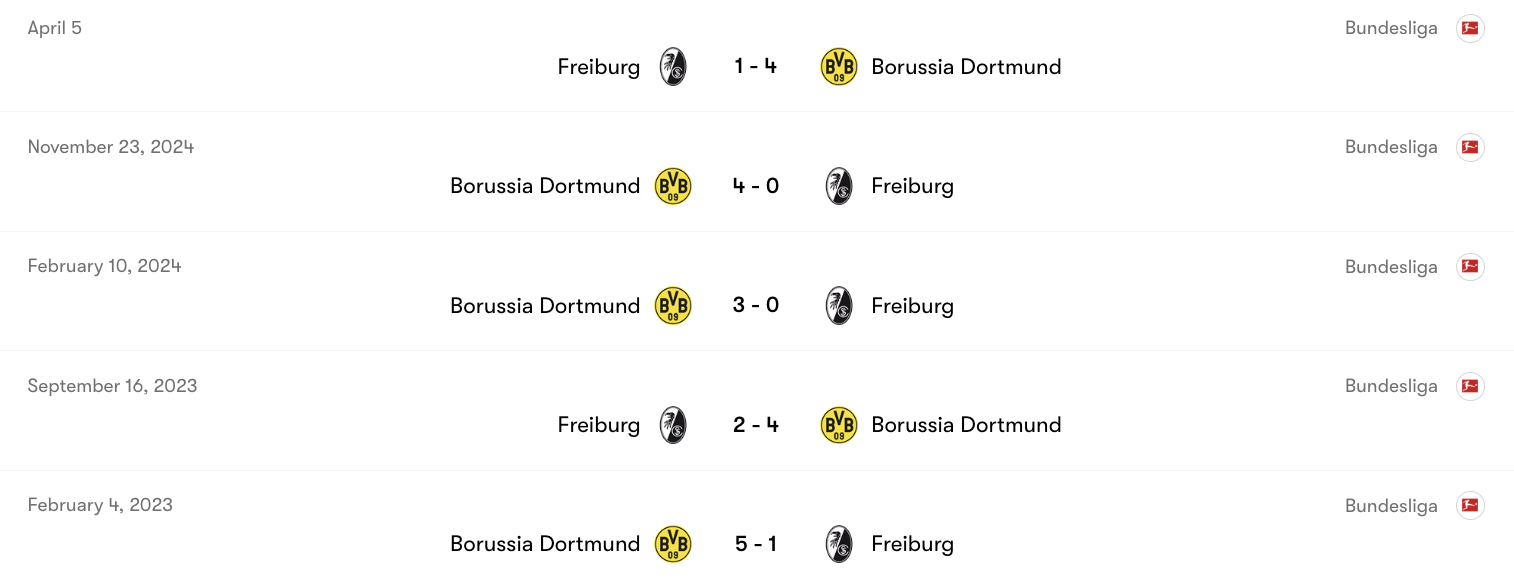Image resolution: width=1514 pixels, height=582 pixels.
Task: Click the BVB logo in the September 16 match
Action: 839,425
